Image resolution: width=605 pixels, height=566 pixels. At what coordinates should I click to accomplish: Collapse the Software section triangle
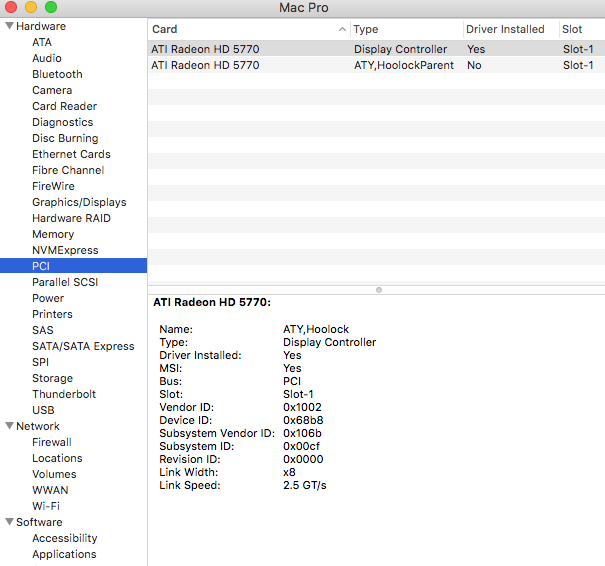point(10,522)
